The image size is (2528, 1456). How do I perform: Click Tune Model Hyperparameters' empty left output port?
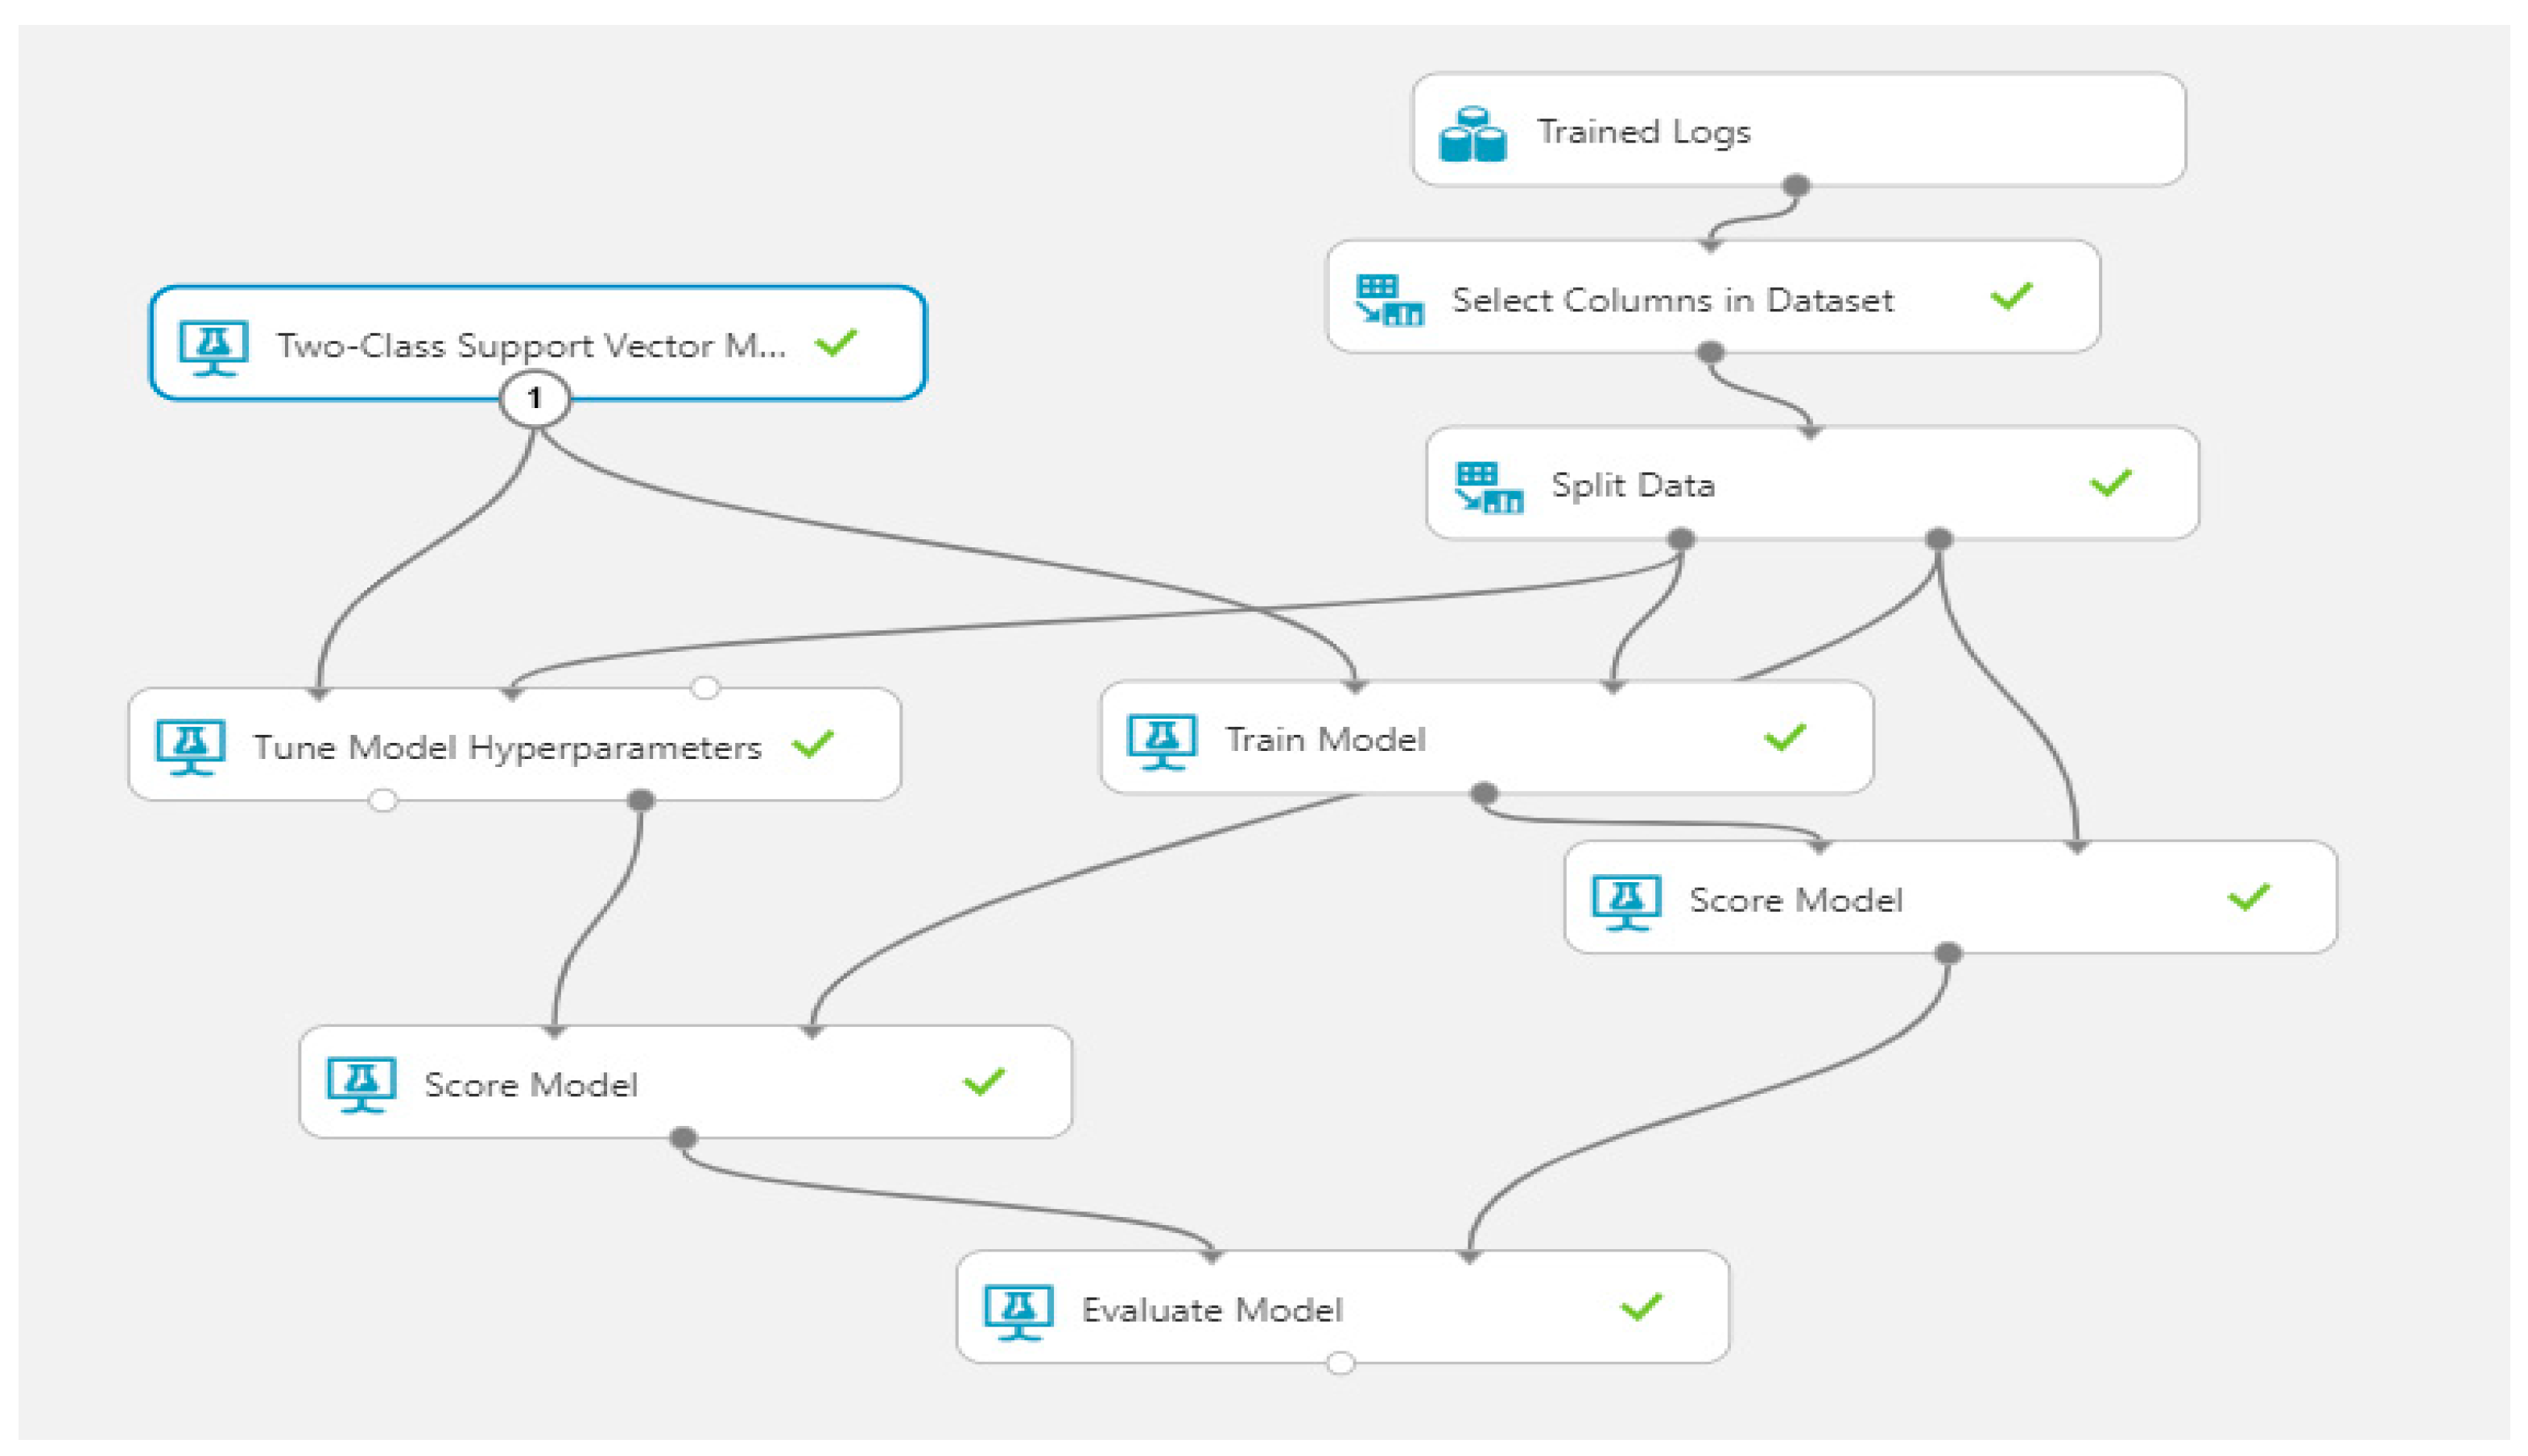click(382, 801)
